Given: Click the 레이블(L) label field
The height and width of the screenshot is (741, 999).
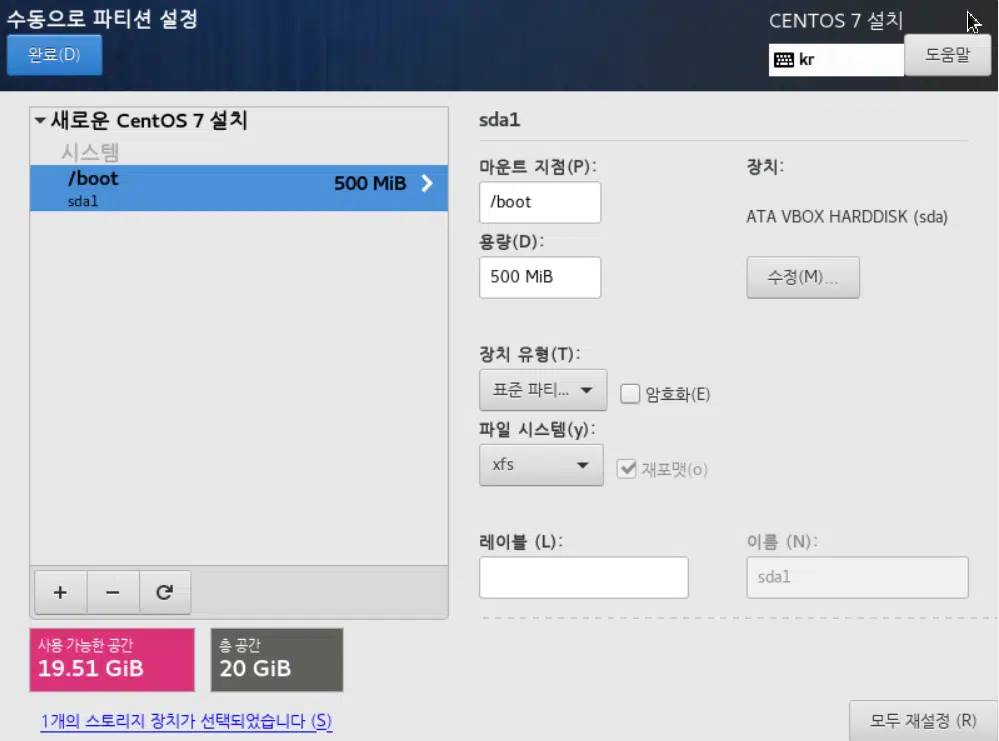Looking at the screenshot, I should point(583,577).
